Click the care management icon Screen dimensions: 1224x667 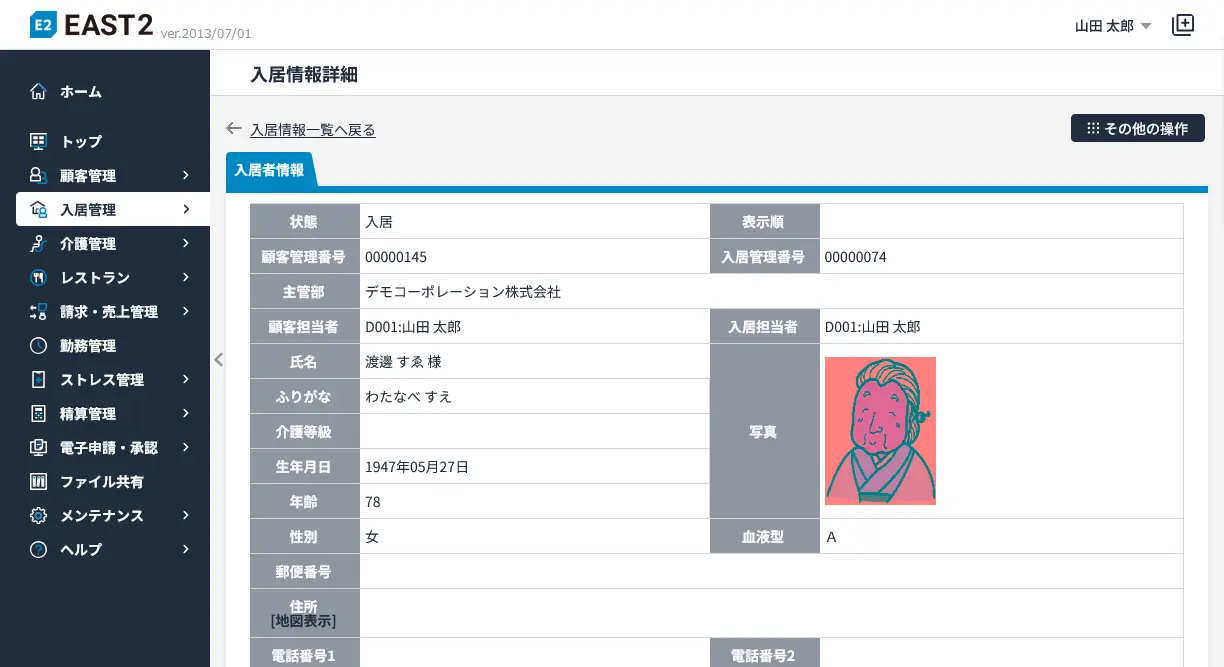coord(38,244)
